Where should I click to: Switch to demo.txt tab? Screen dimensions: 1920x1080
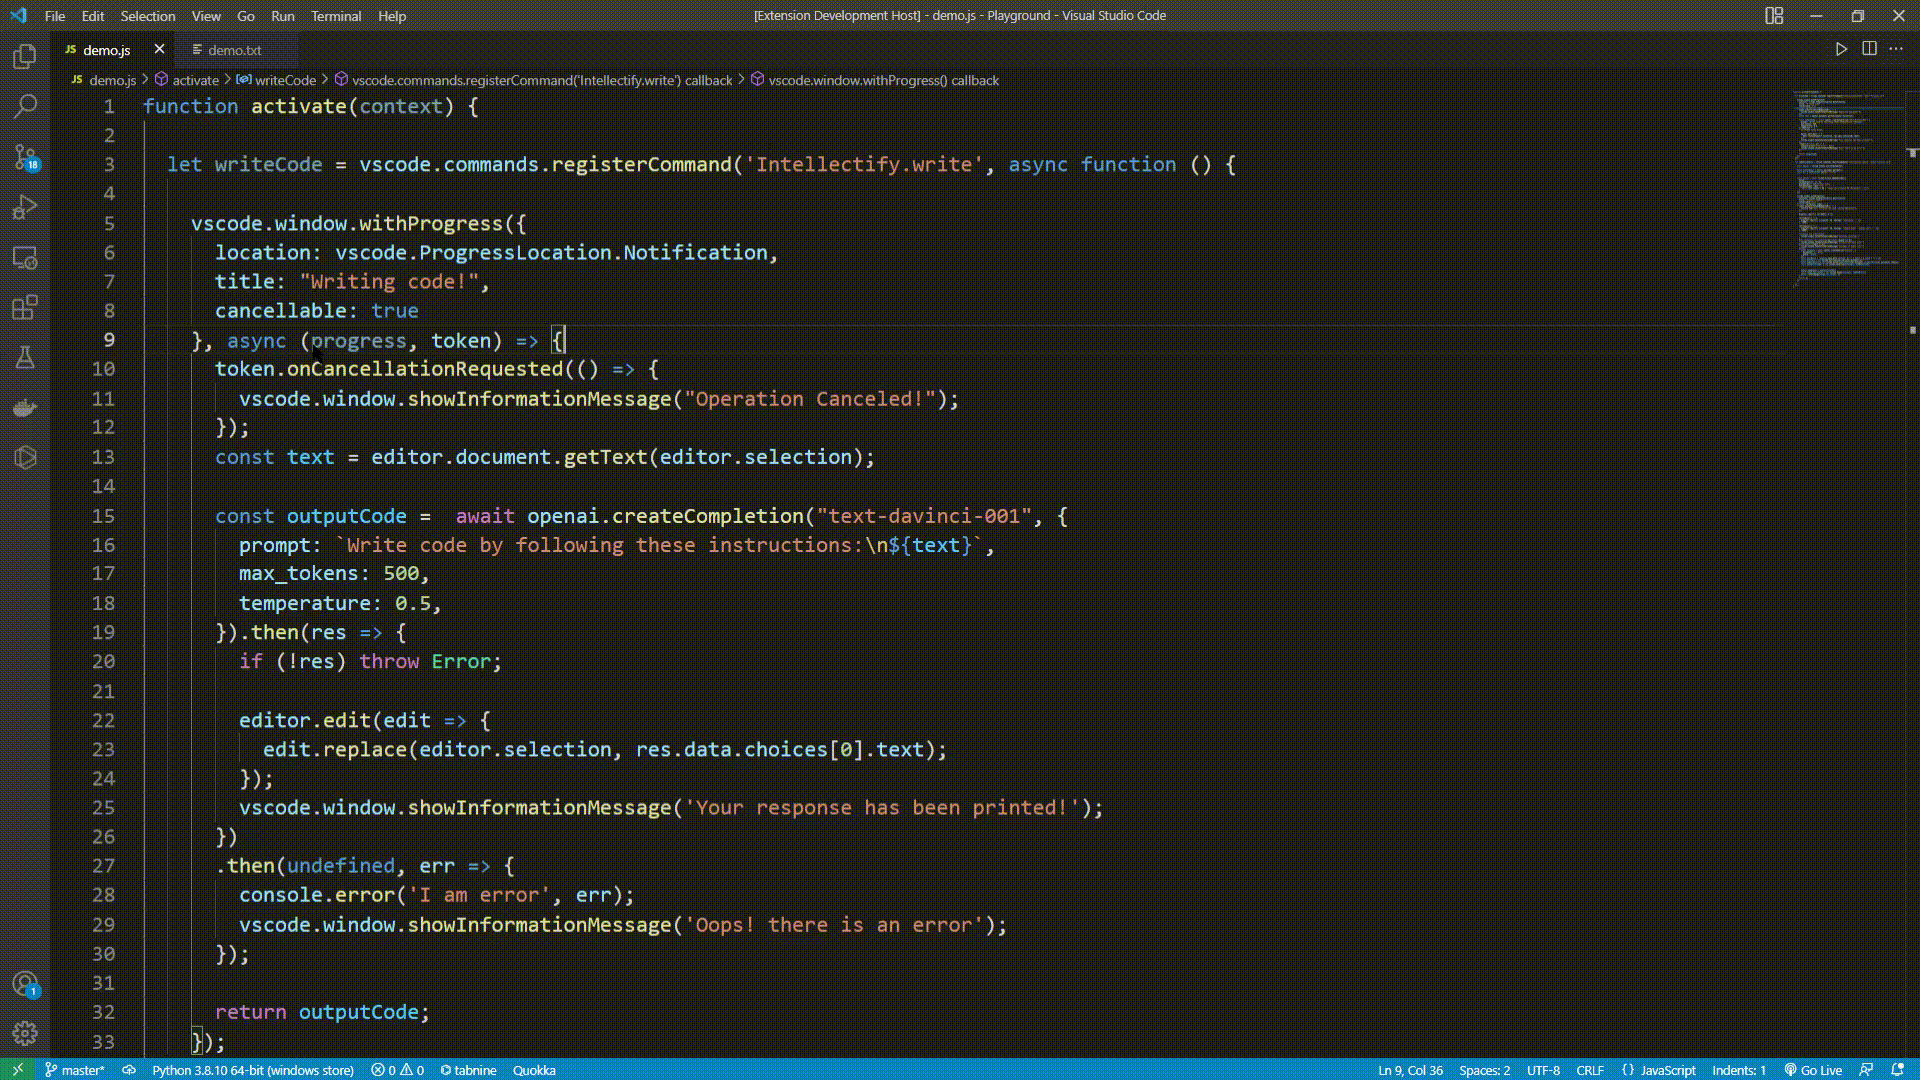[235, 50]
